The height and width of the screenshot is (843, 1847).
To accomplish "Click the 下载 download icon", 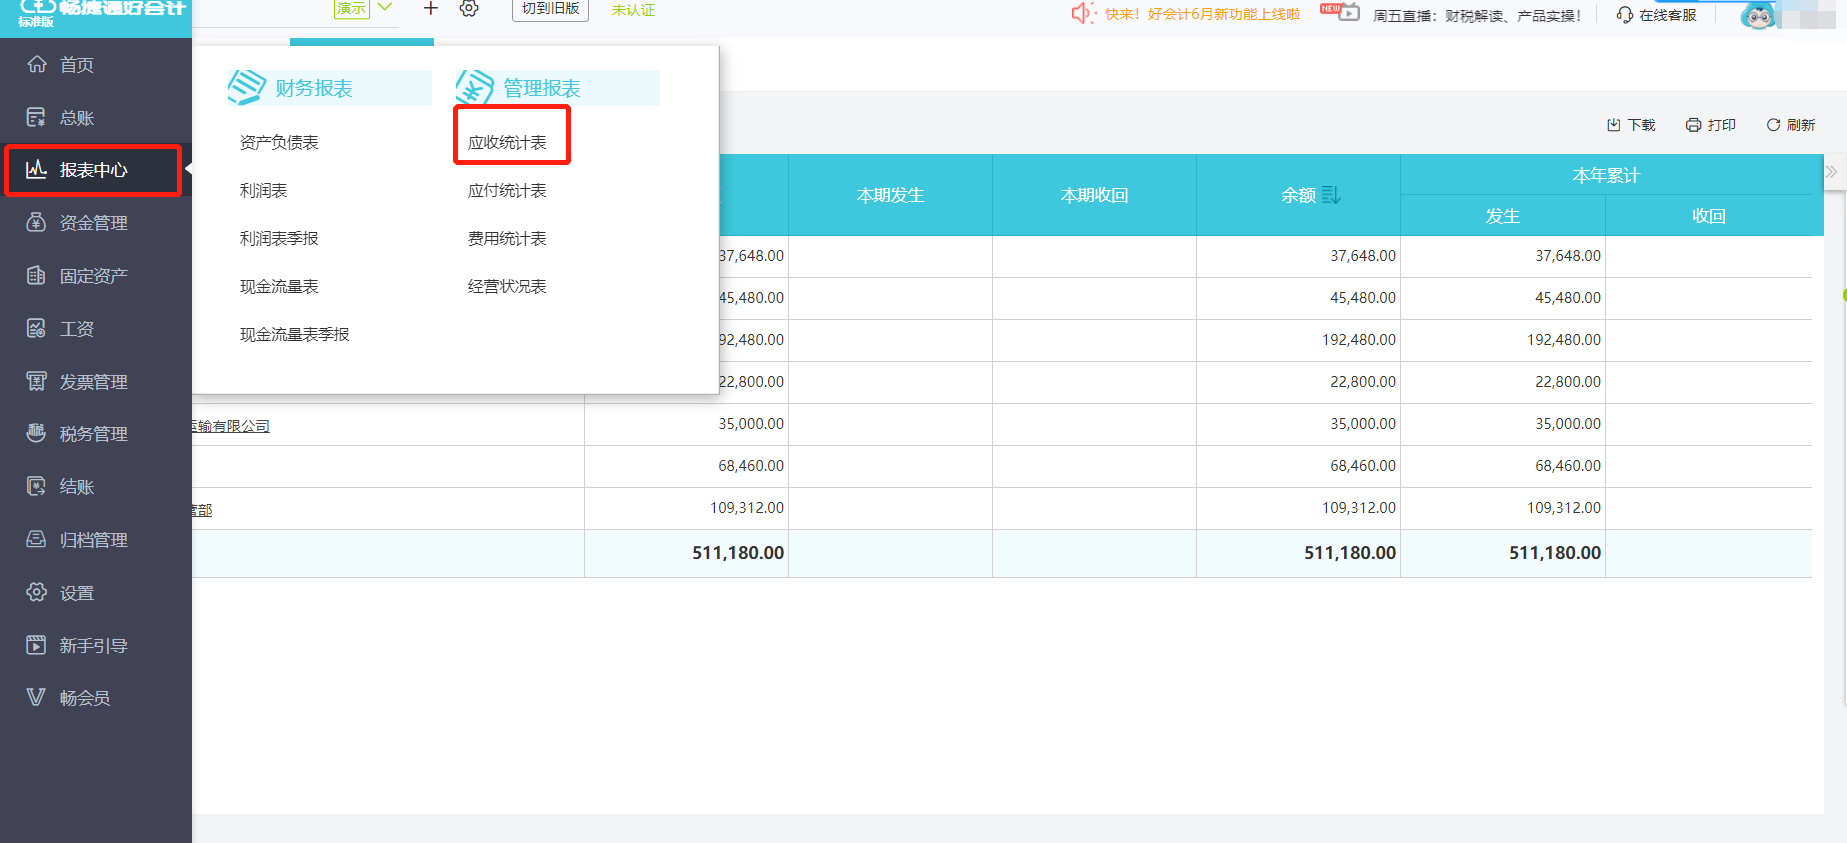I will (x=1614, y=125).
